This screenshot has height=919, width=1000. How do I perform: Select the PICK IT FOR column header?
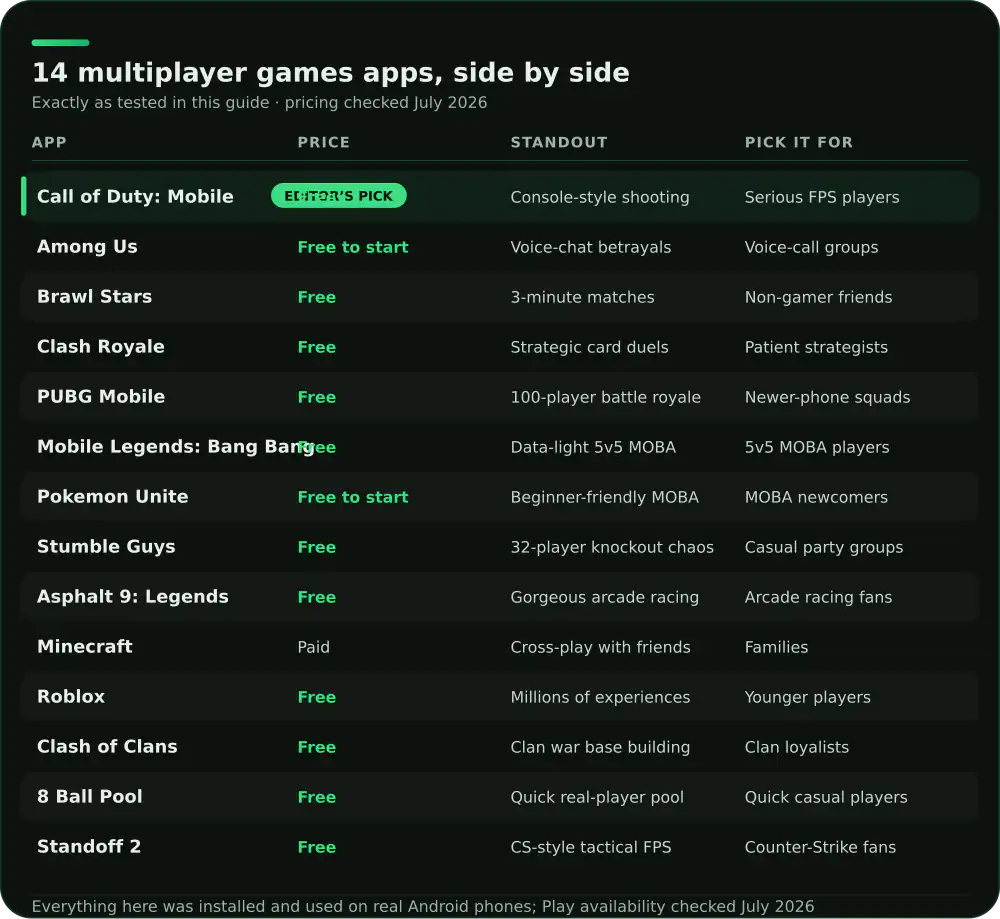click(x=798, y=142)
